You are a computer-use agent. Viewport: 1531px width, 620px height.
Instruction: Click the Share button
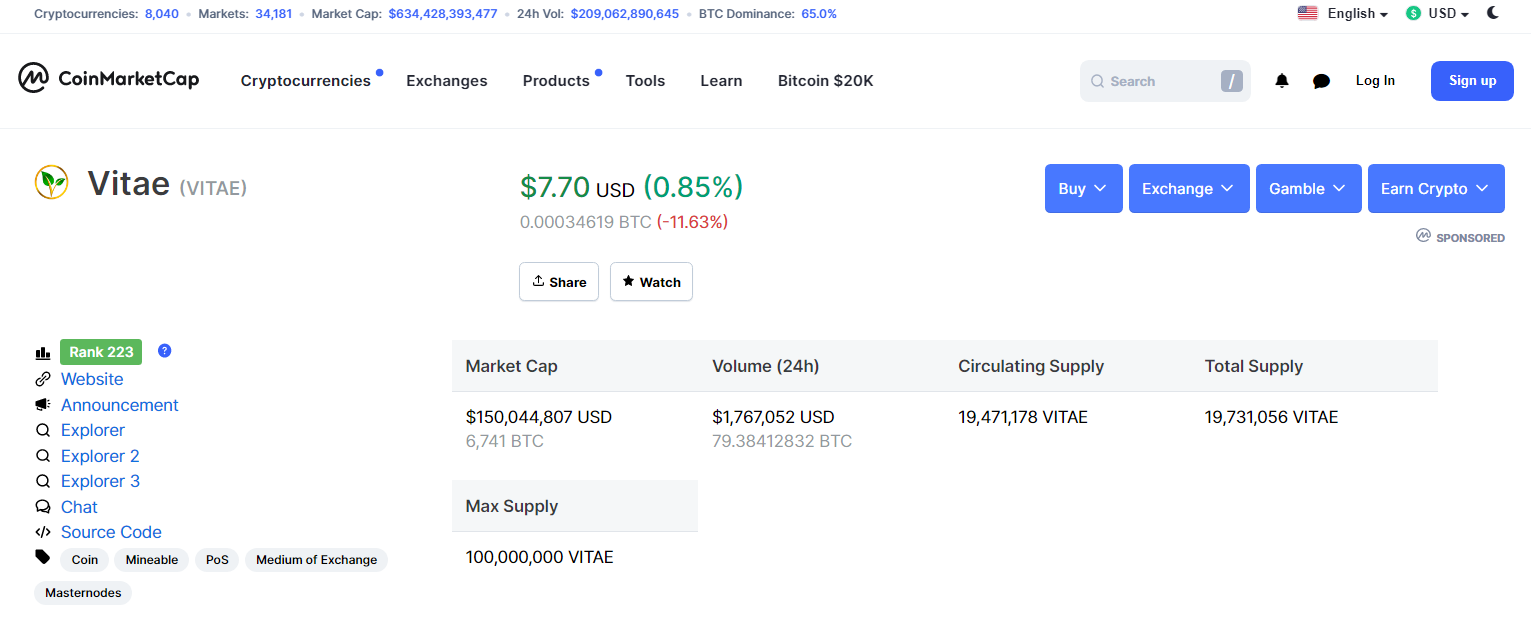[559, 282]
